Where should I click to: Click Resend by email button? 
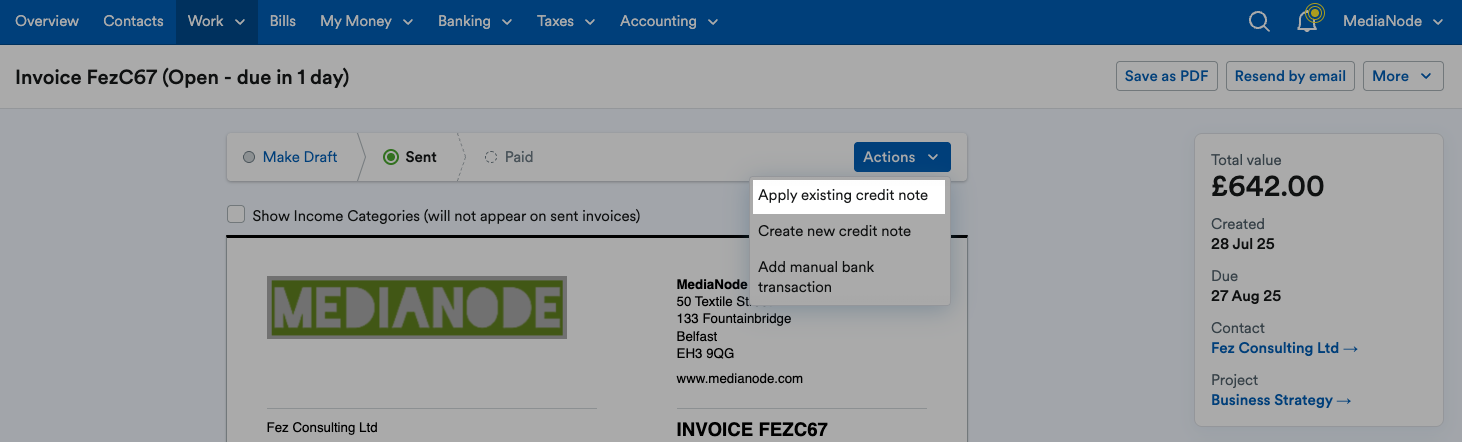tap(1290, 76)
